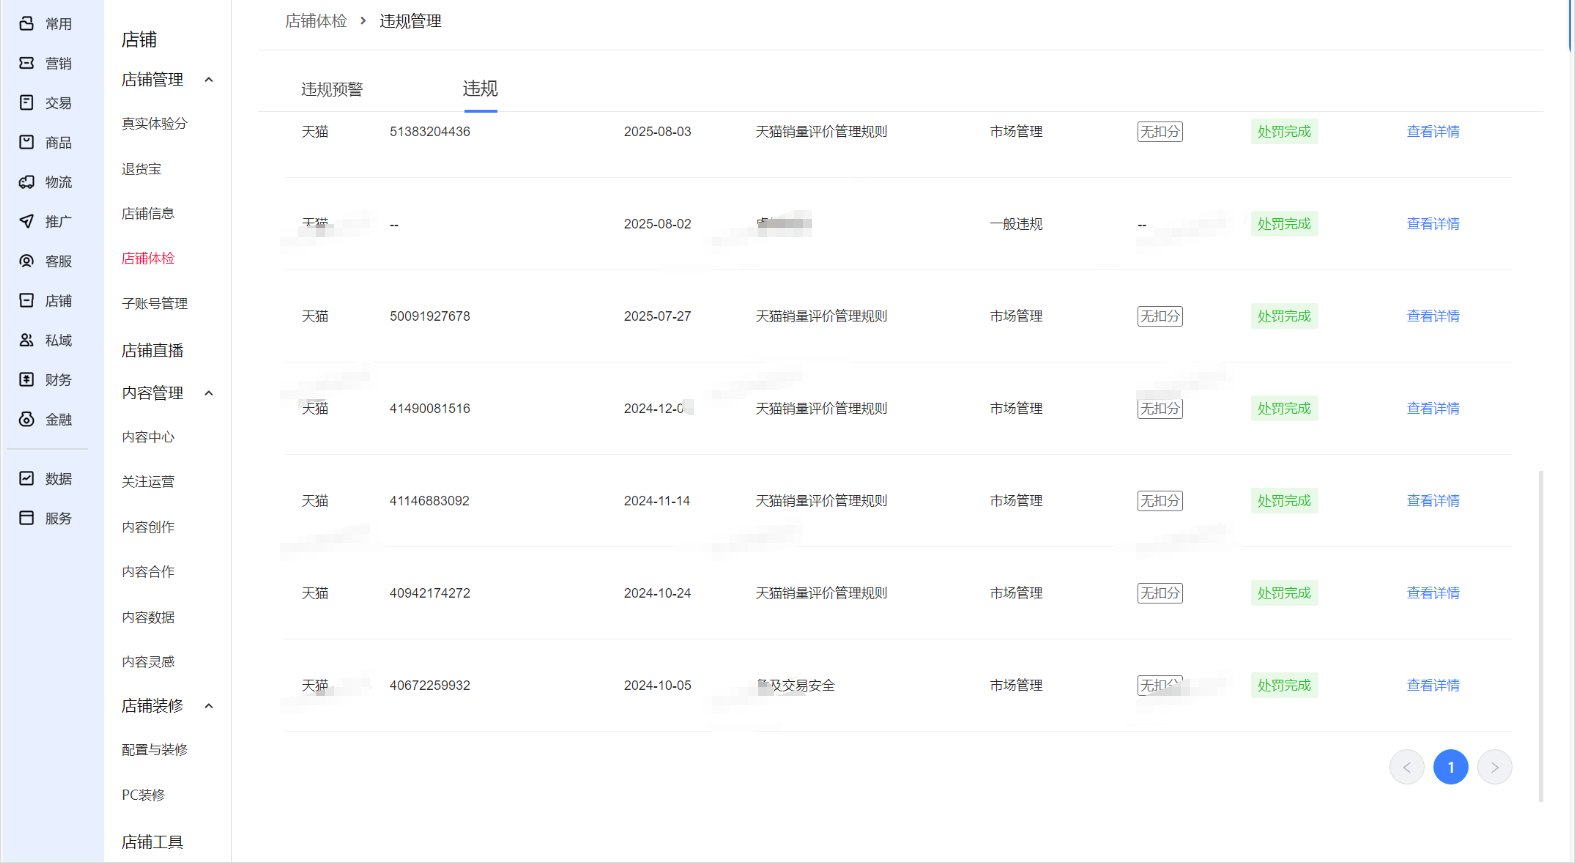Collapse the 店铺管理 section chevron
1575x863 pixels.
pos(209,80)
